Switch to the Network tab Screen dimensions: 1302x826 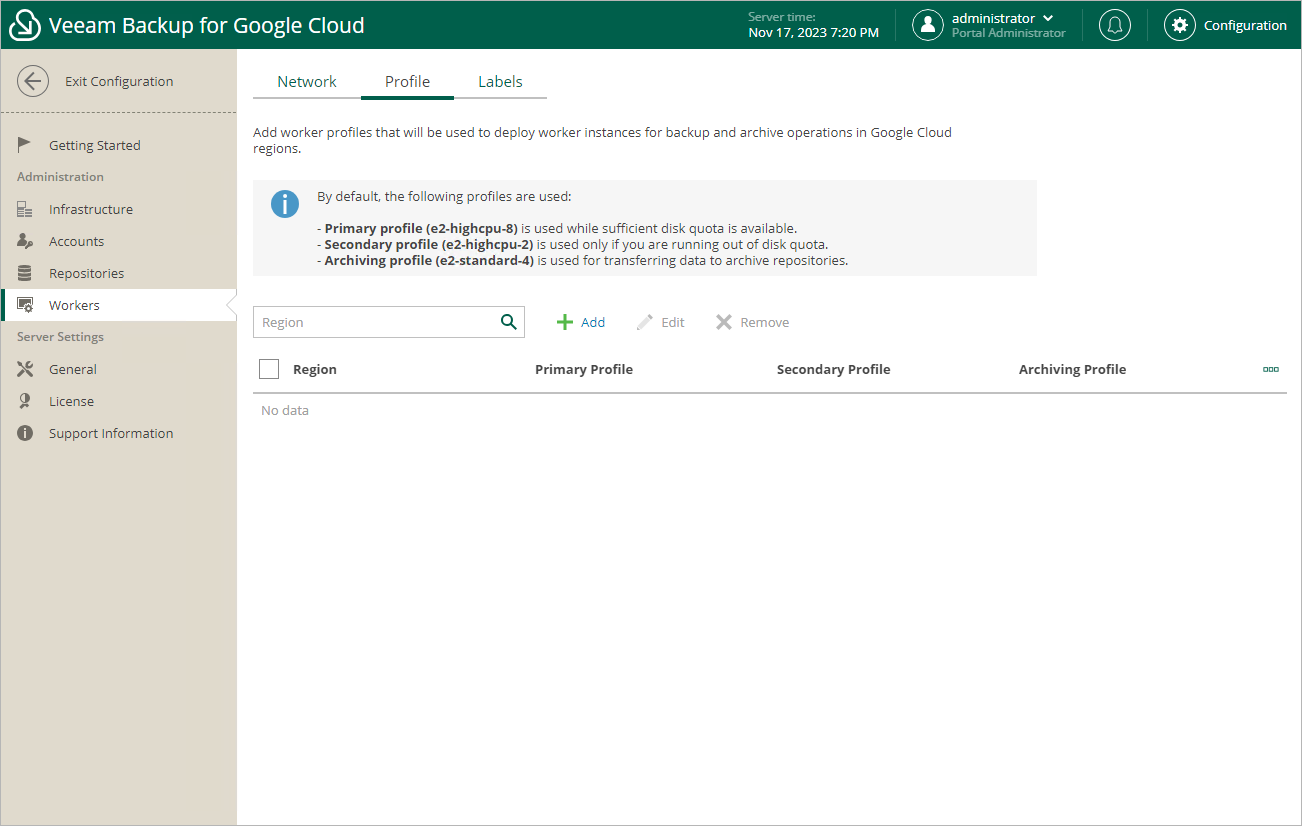(x=307, y=82)
